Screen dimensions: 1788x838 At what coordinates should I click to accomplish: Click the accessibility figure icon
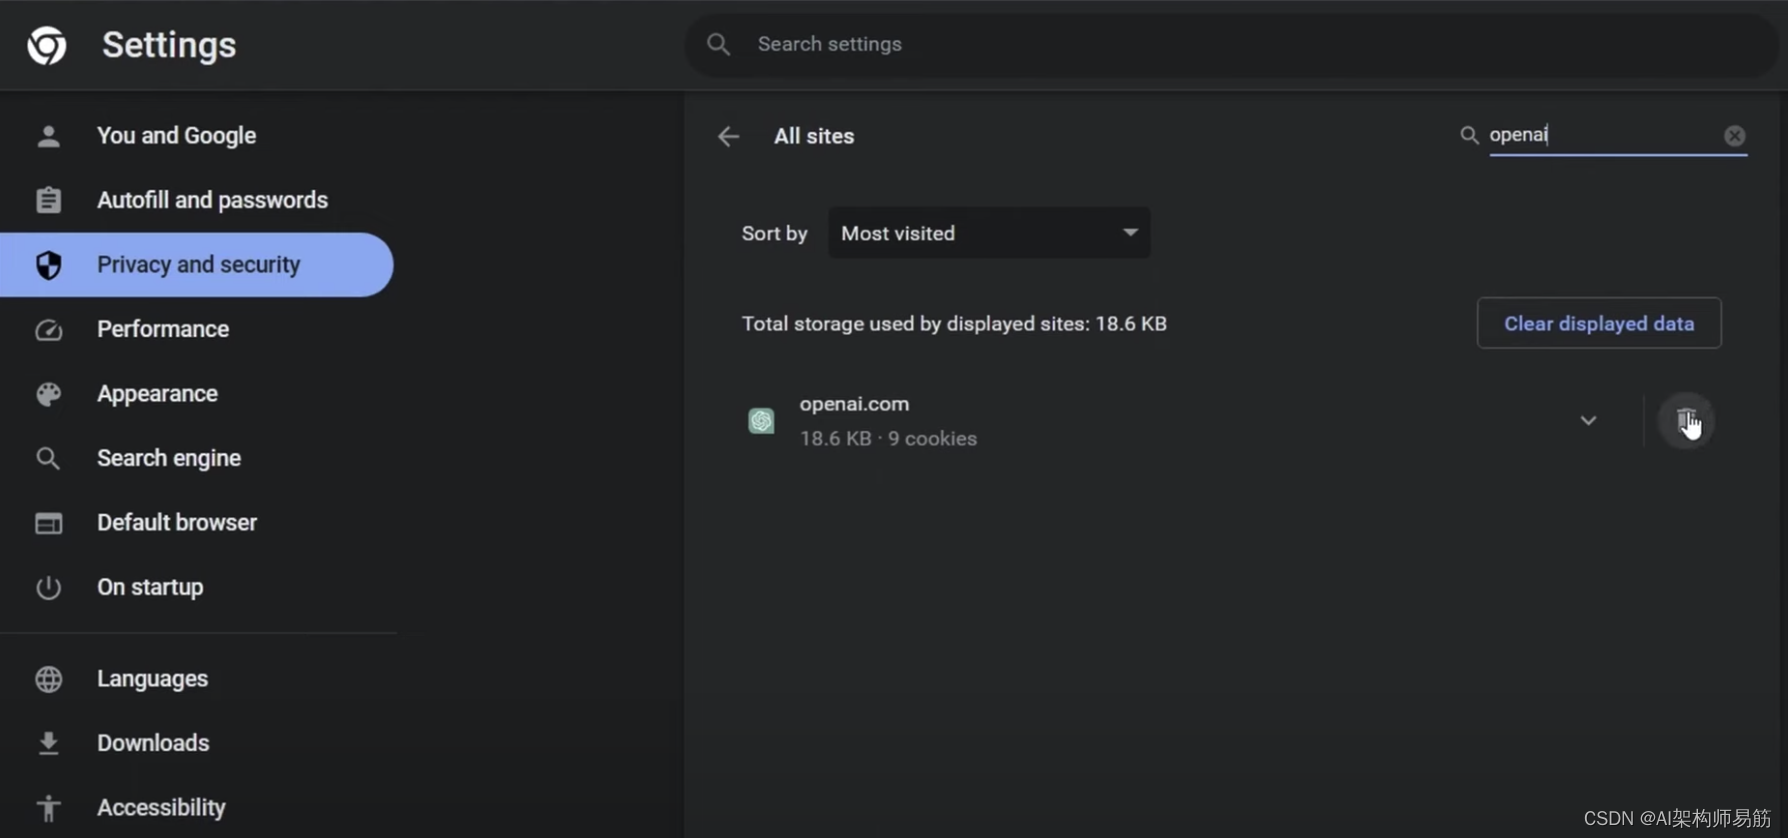(48, 807)
